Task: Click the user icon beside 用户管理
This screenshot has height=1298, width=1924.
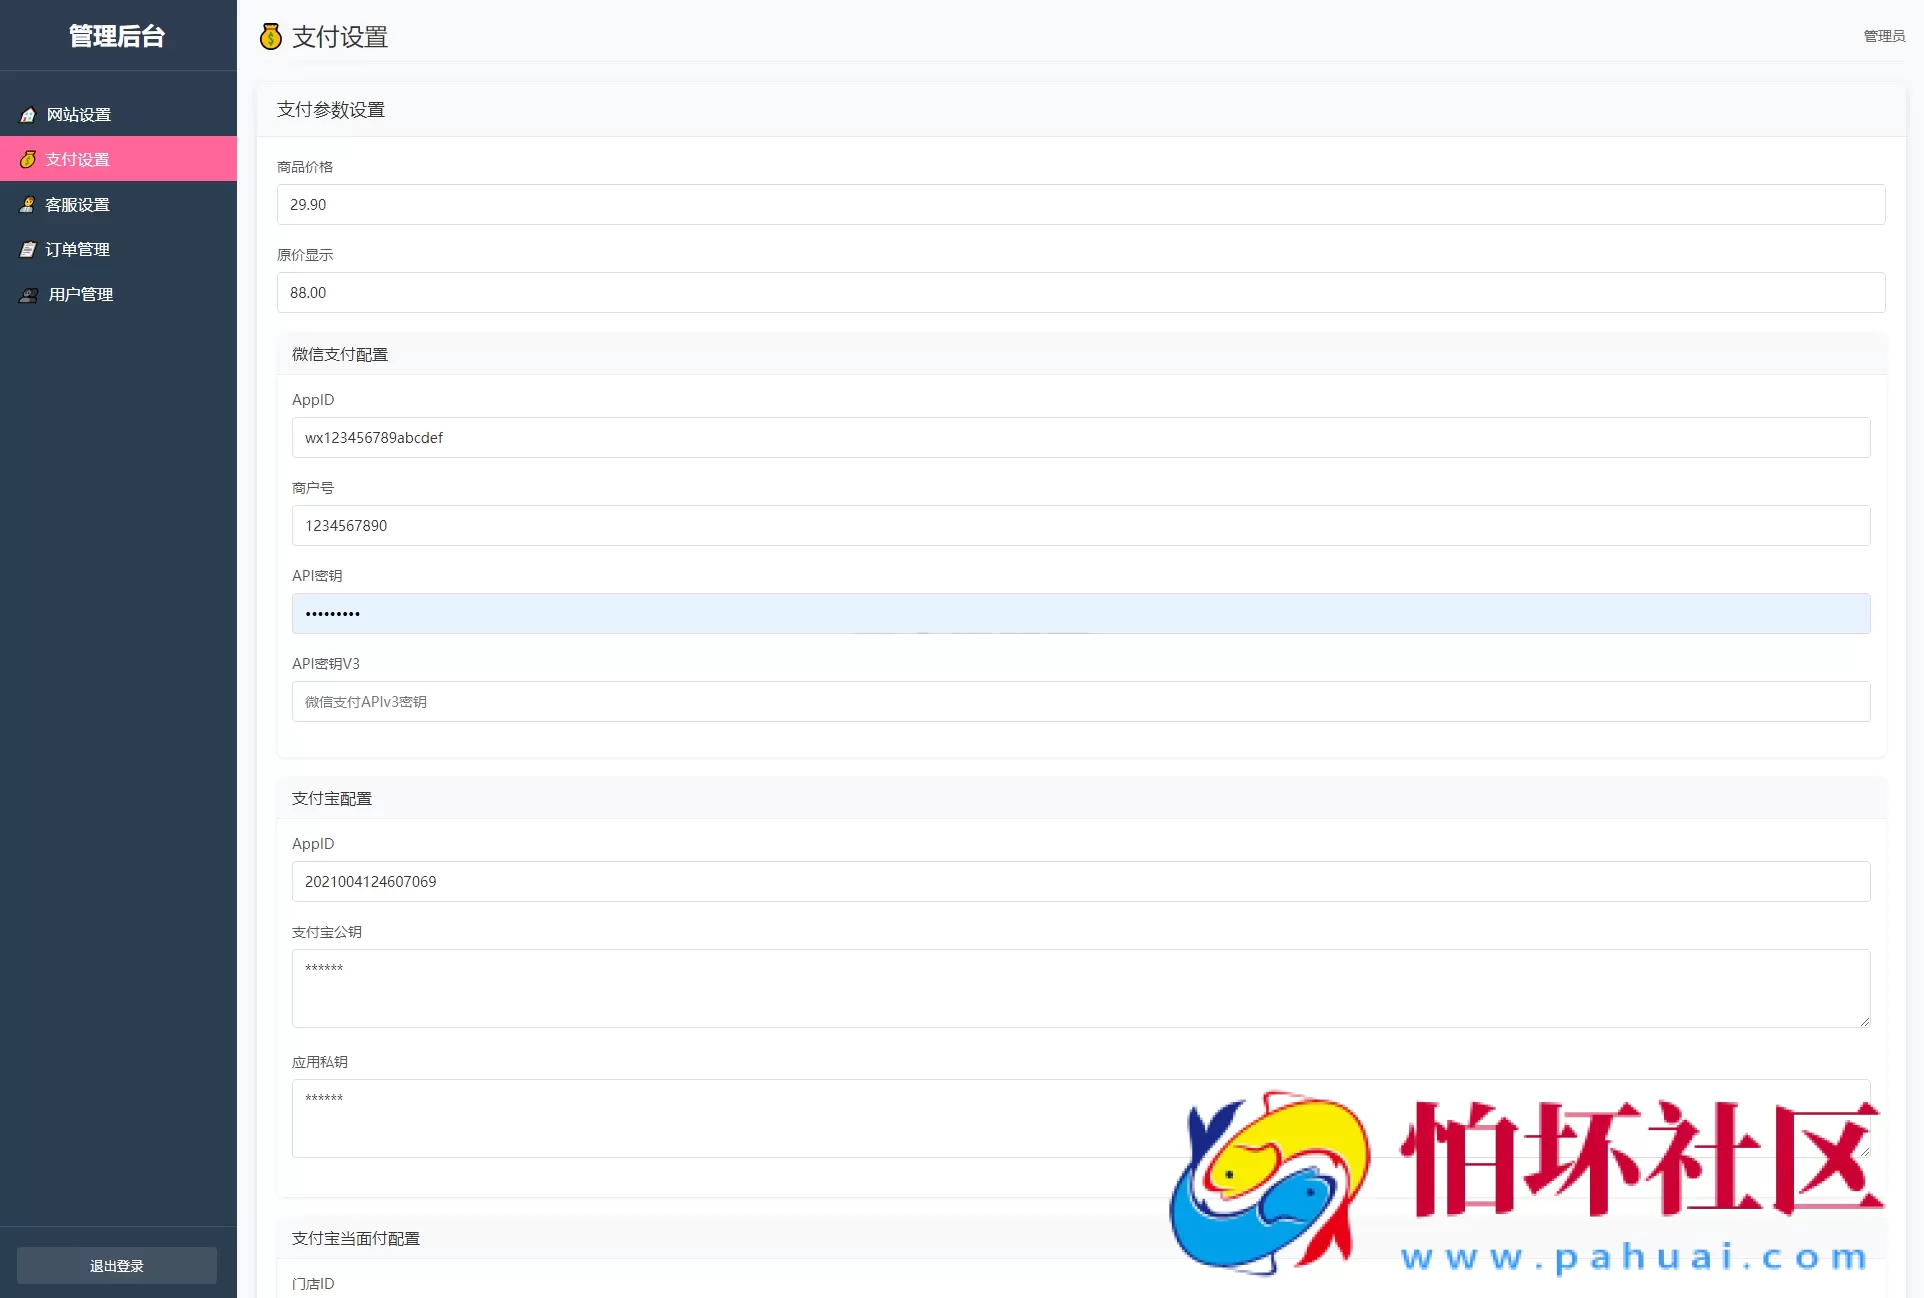Action: tap(29, 294)
